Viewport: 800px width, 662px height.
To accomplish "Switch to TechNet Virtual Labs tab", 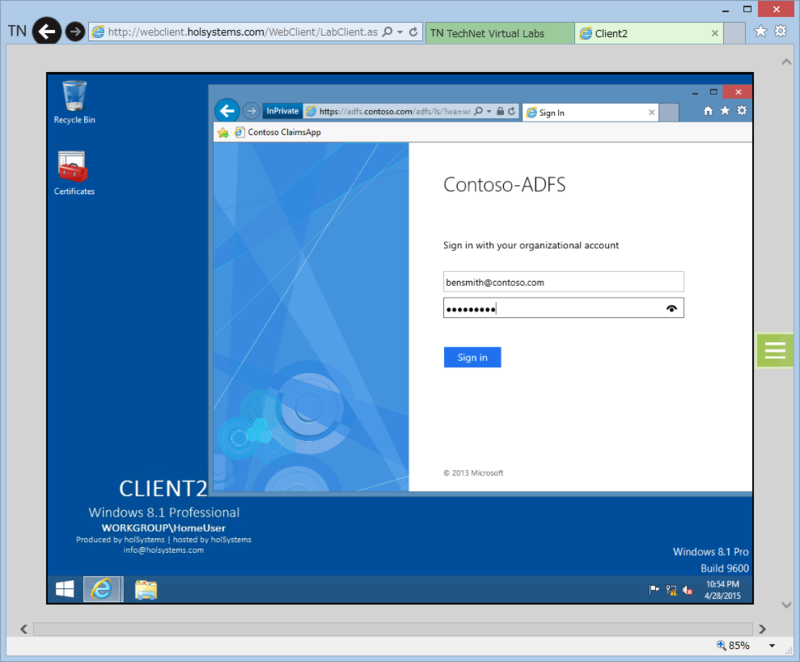I will pos(499,33).
